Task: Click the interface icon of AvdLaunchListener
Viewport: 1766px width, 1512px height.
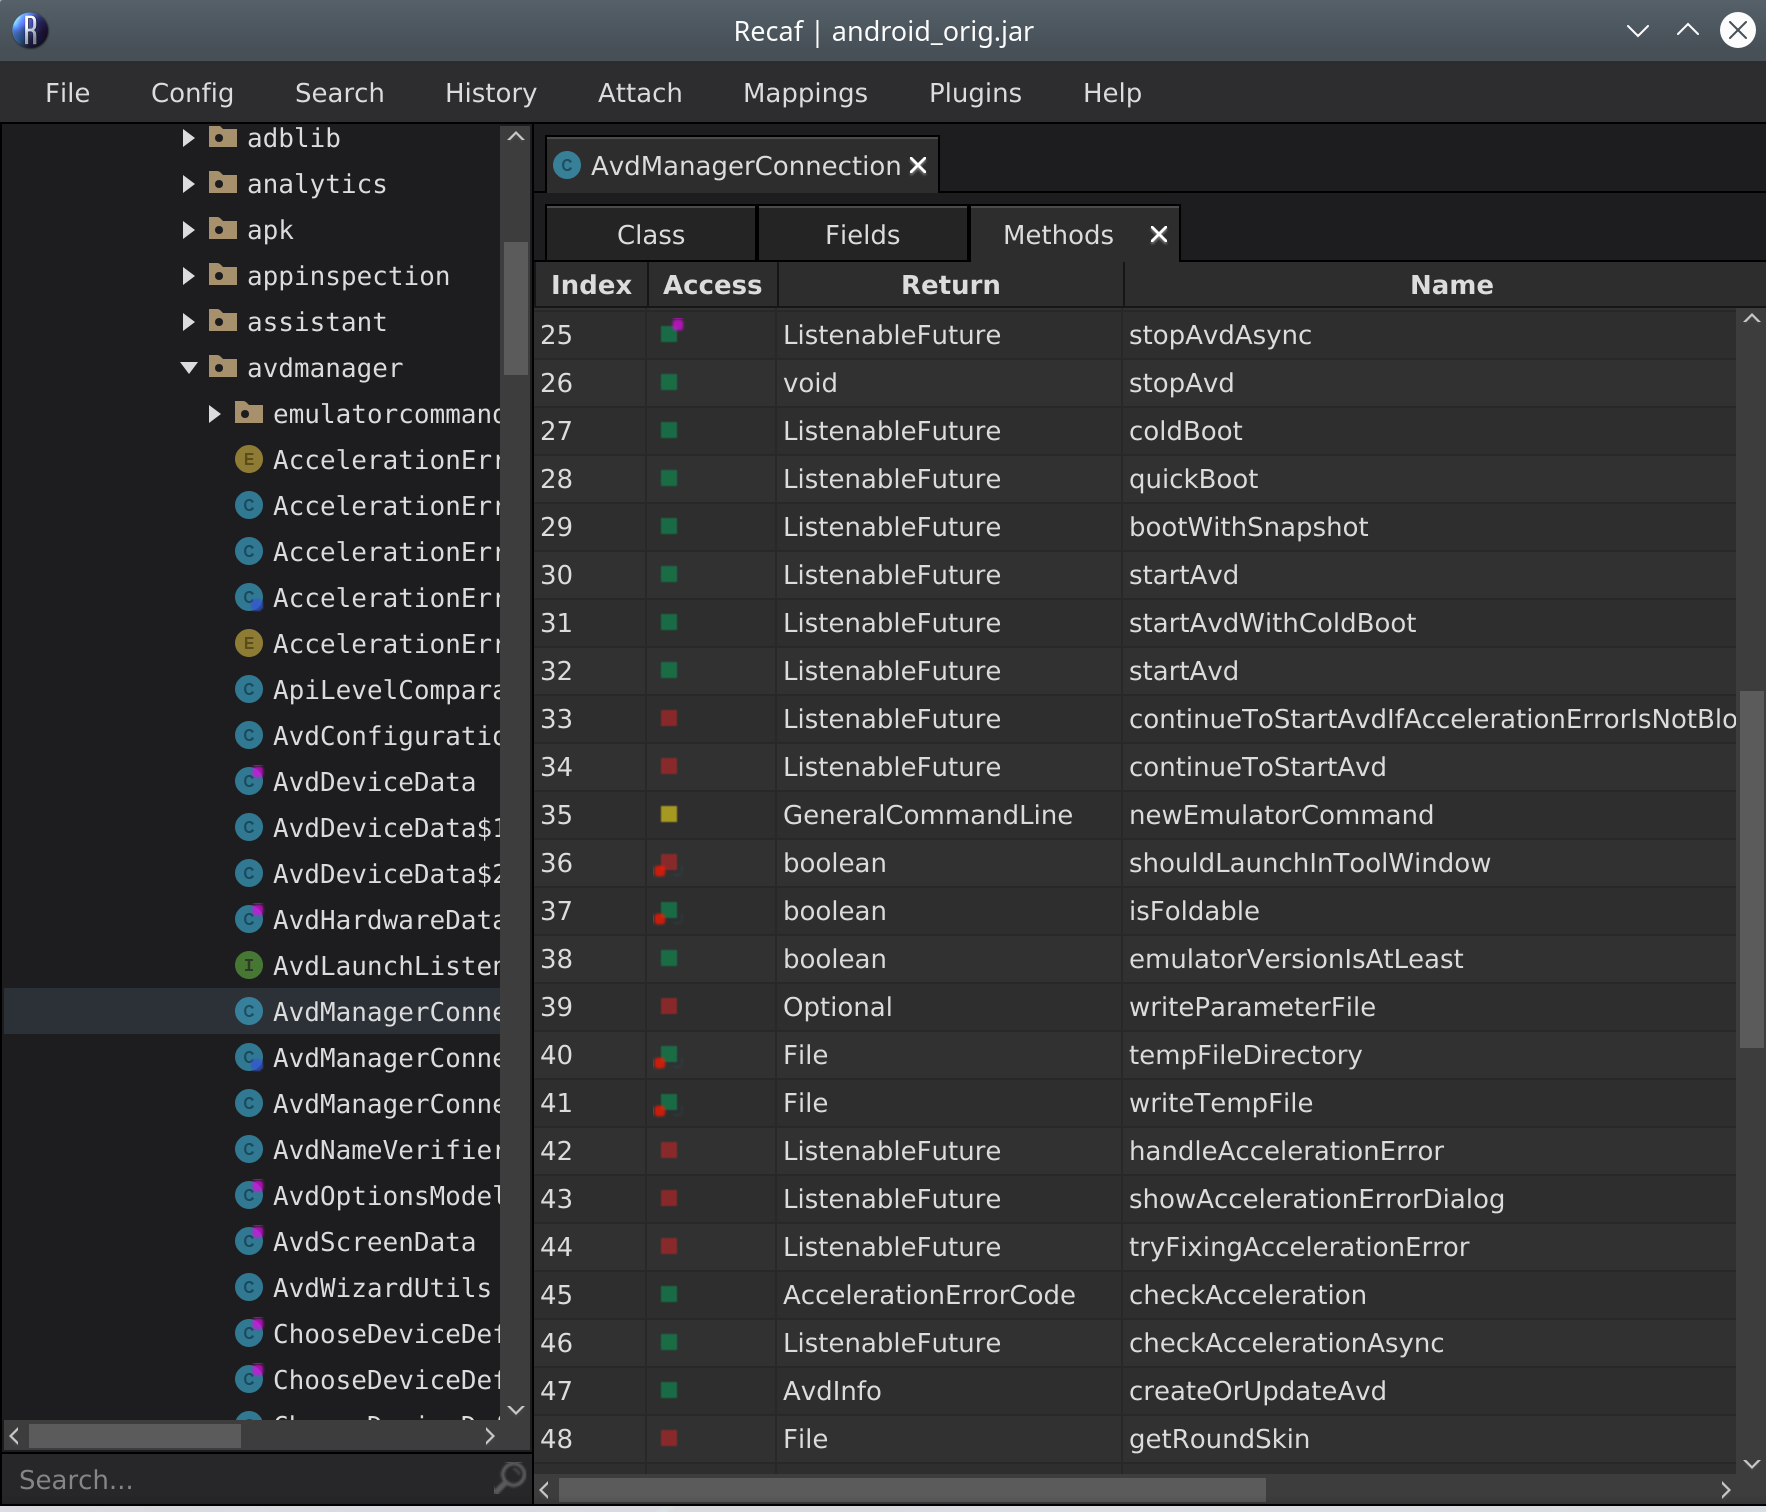Action: (248, 965)
